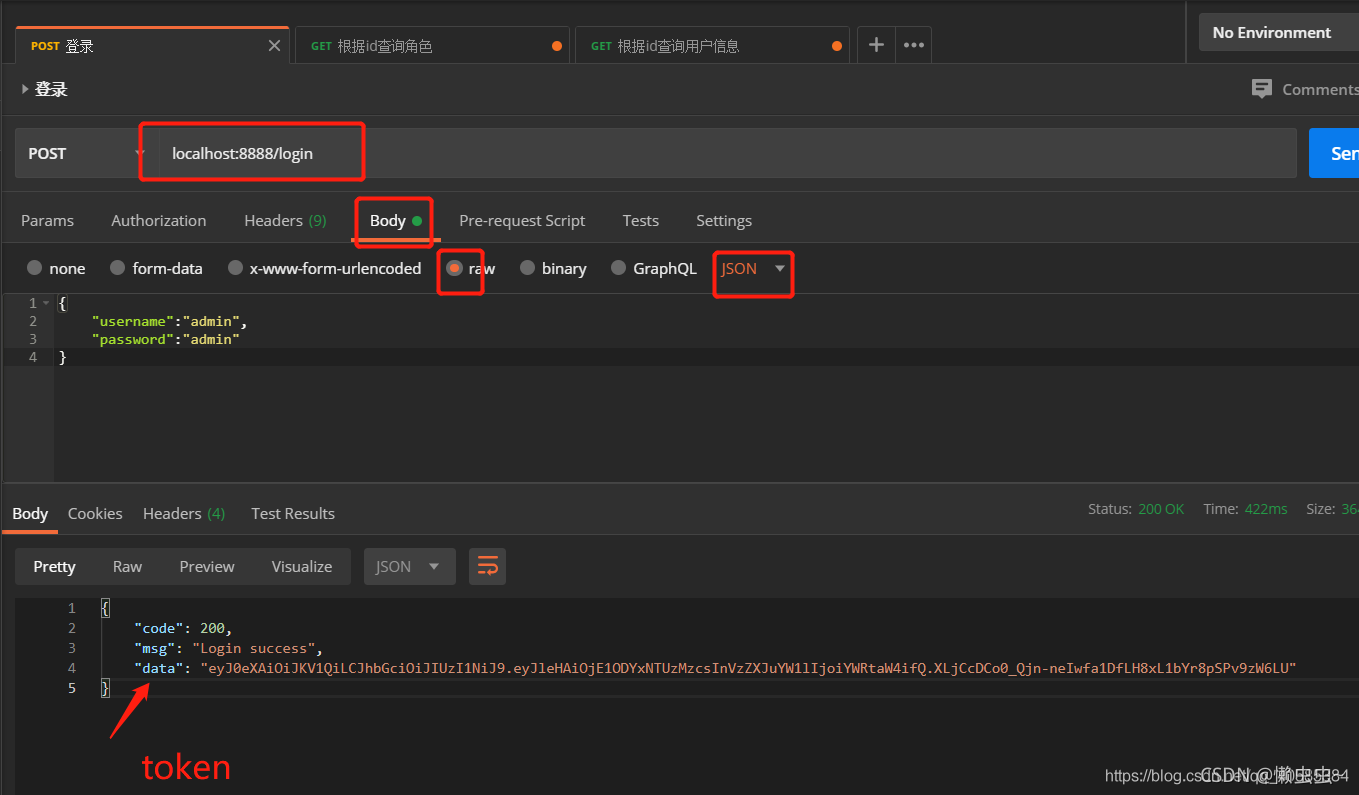1359x795 pixels.
Task: Open the Authorization tab
Action: pyautogui.click(x=159, y=220)
